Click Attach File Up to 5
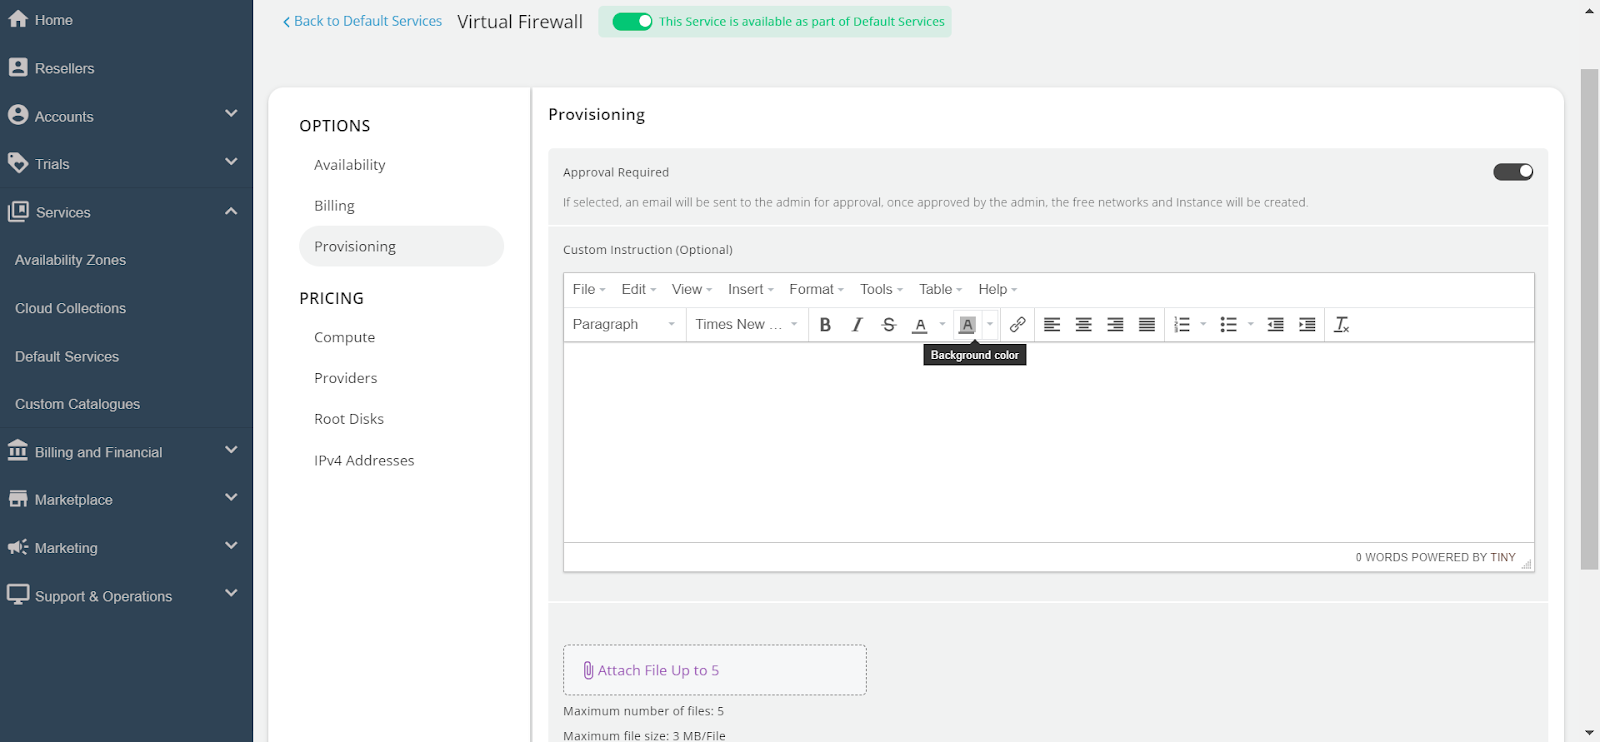The width and height of the screenshot is (1600, 742). (x=714, y=670)
